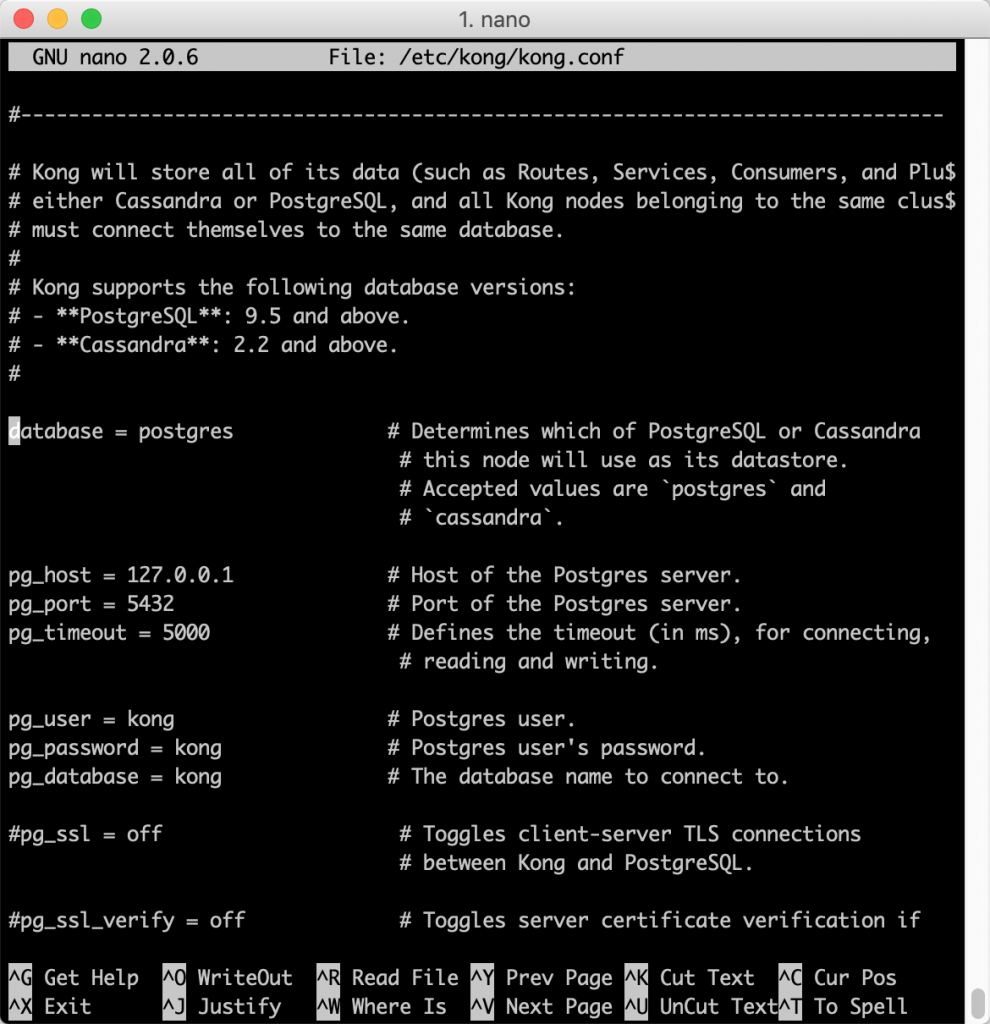This screenshot has height=1024, width=990.
Task: Click the 'pg_host = 127.0.0.1' setting
Action: [121, 575]
